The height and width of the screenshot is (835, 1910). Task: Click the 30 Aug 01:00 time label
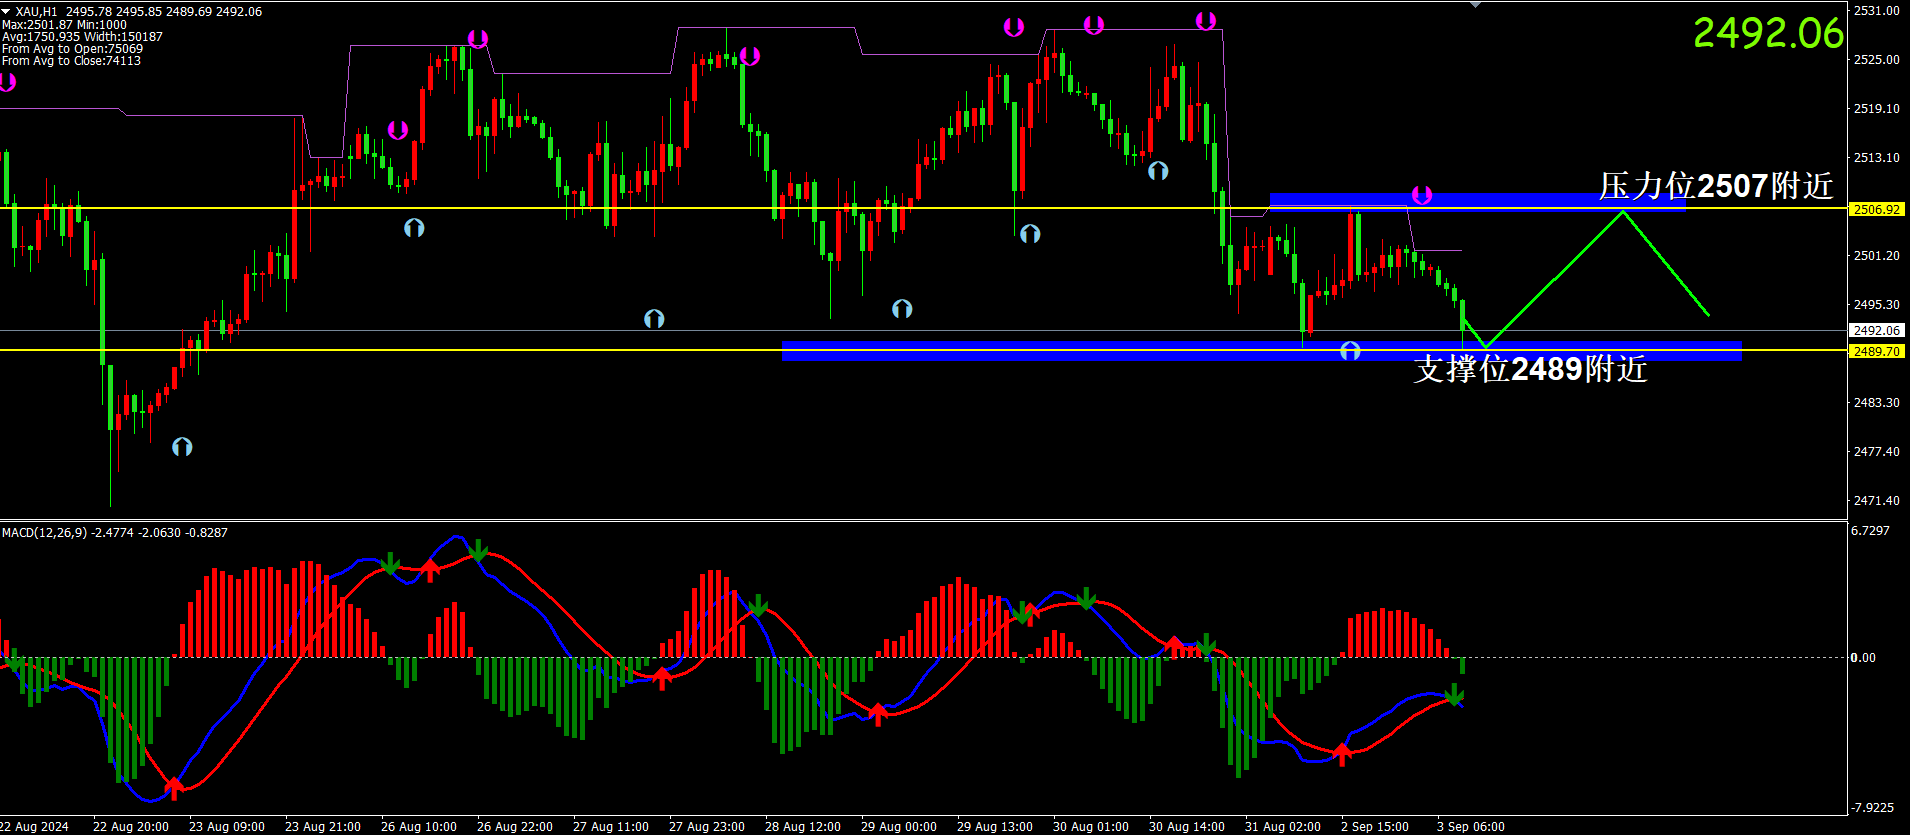click(1091, 826)
